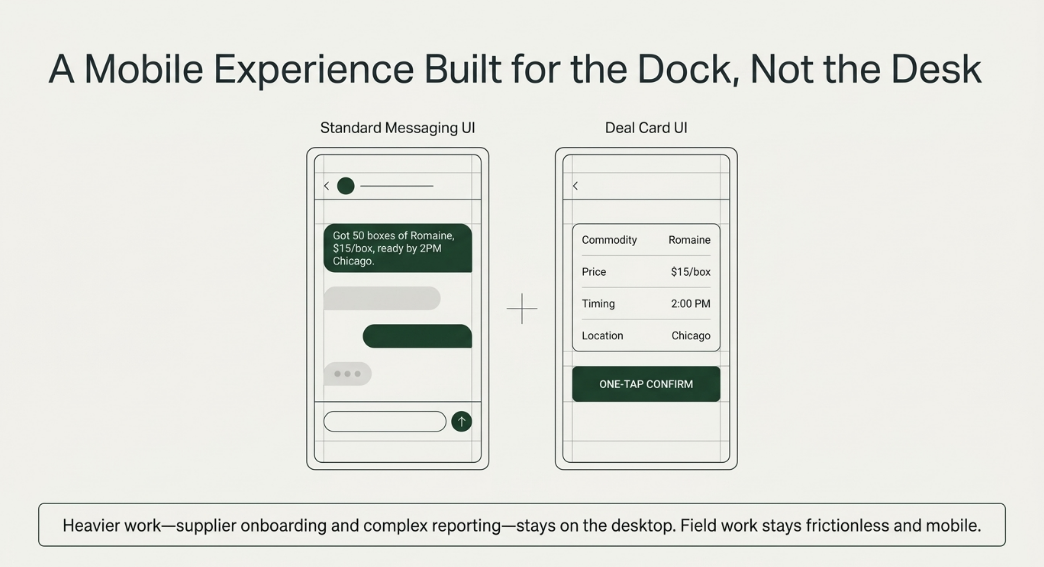Viewport: 1044px width, 567px height.
Task: Click the '$15/box' value in the deal card
Action: coord(690,272)
